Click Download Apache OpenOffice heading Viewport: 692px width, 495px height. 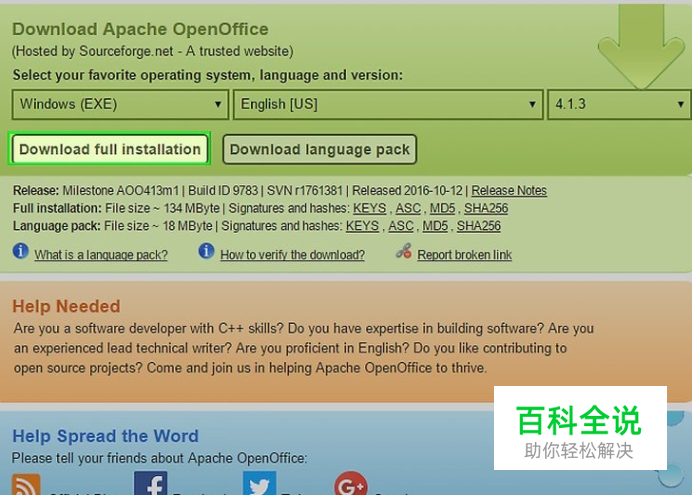pyautogui.click(x=140, y=29)
